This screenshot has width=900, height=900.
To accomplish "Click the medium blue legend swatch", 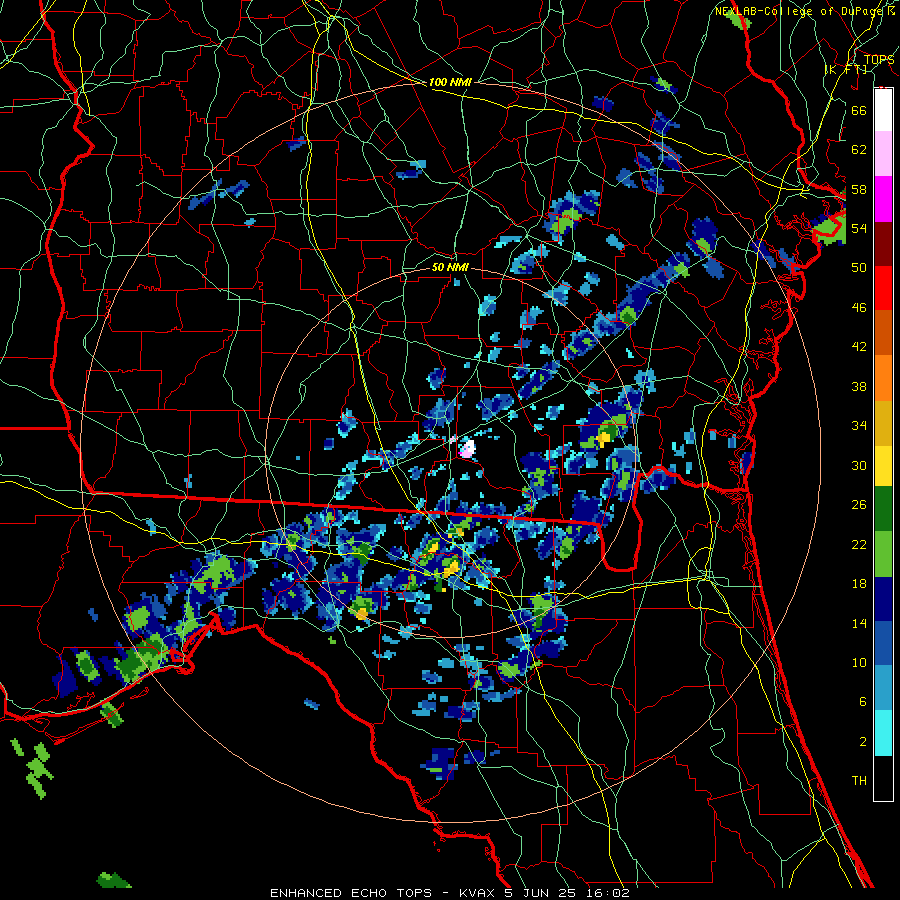I will coord(883,644).
